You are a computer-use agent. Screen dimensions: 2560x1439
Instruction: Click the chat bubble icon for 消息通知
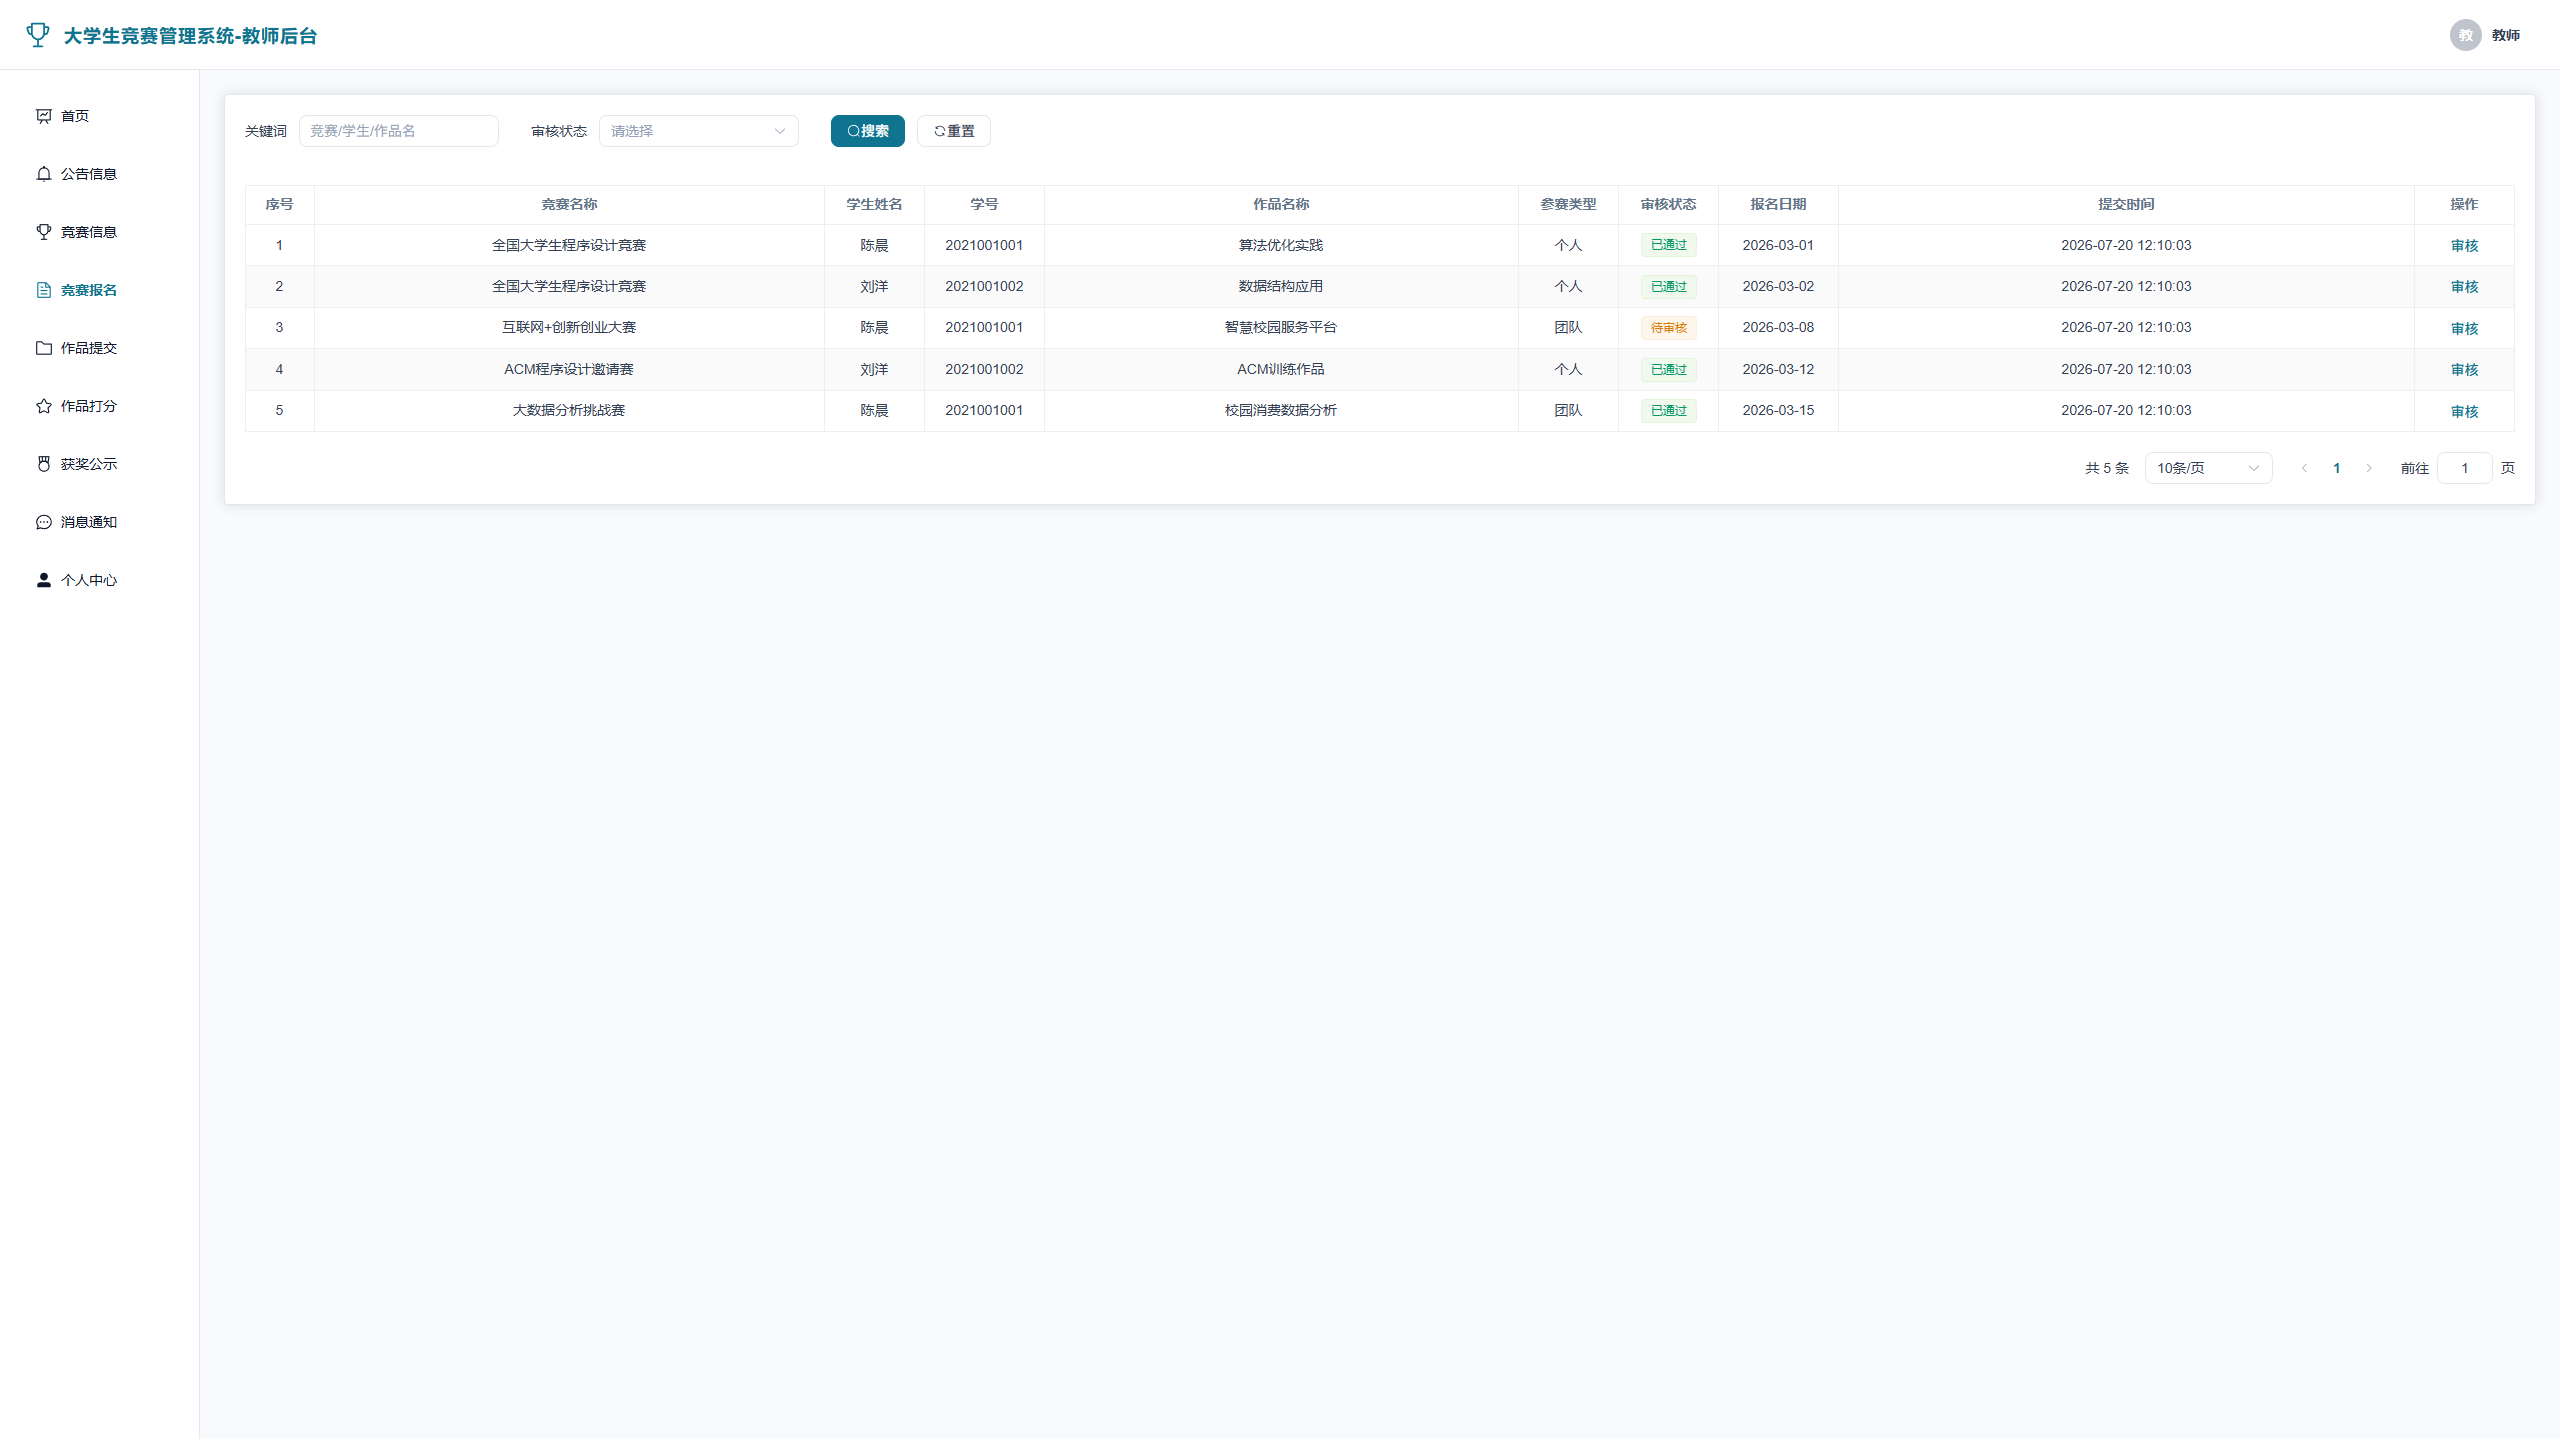pyautogui.click(x=44, y=522)
